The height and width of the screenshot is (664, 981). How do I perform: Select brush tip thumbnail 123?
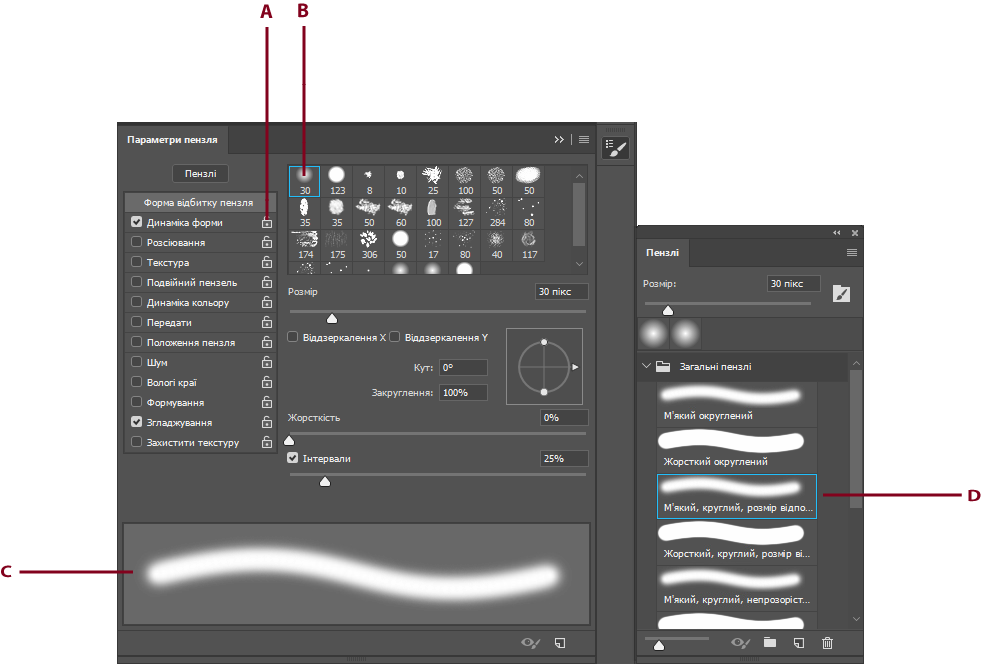(x=337, y=181)
